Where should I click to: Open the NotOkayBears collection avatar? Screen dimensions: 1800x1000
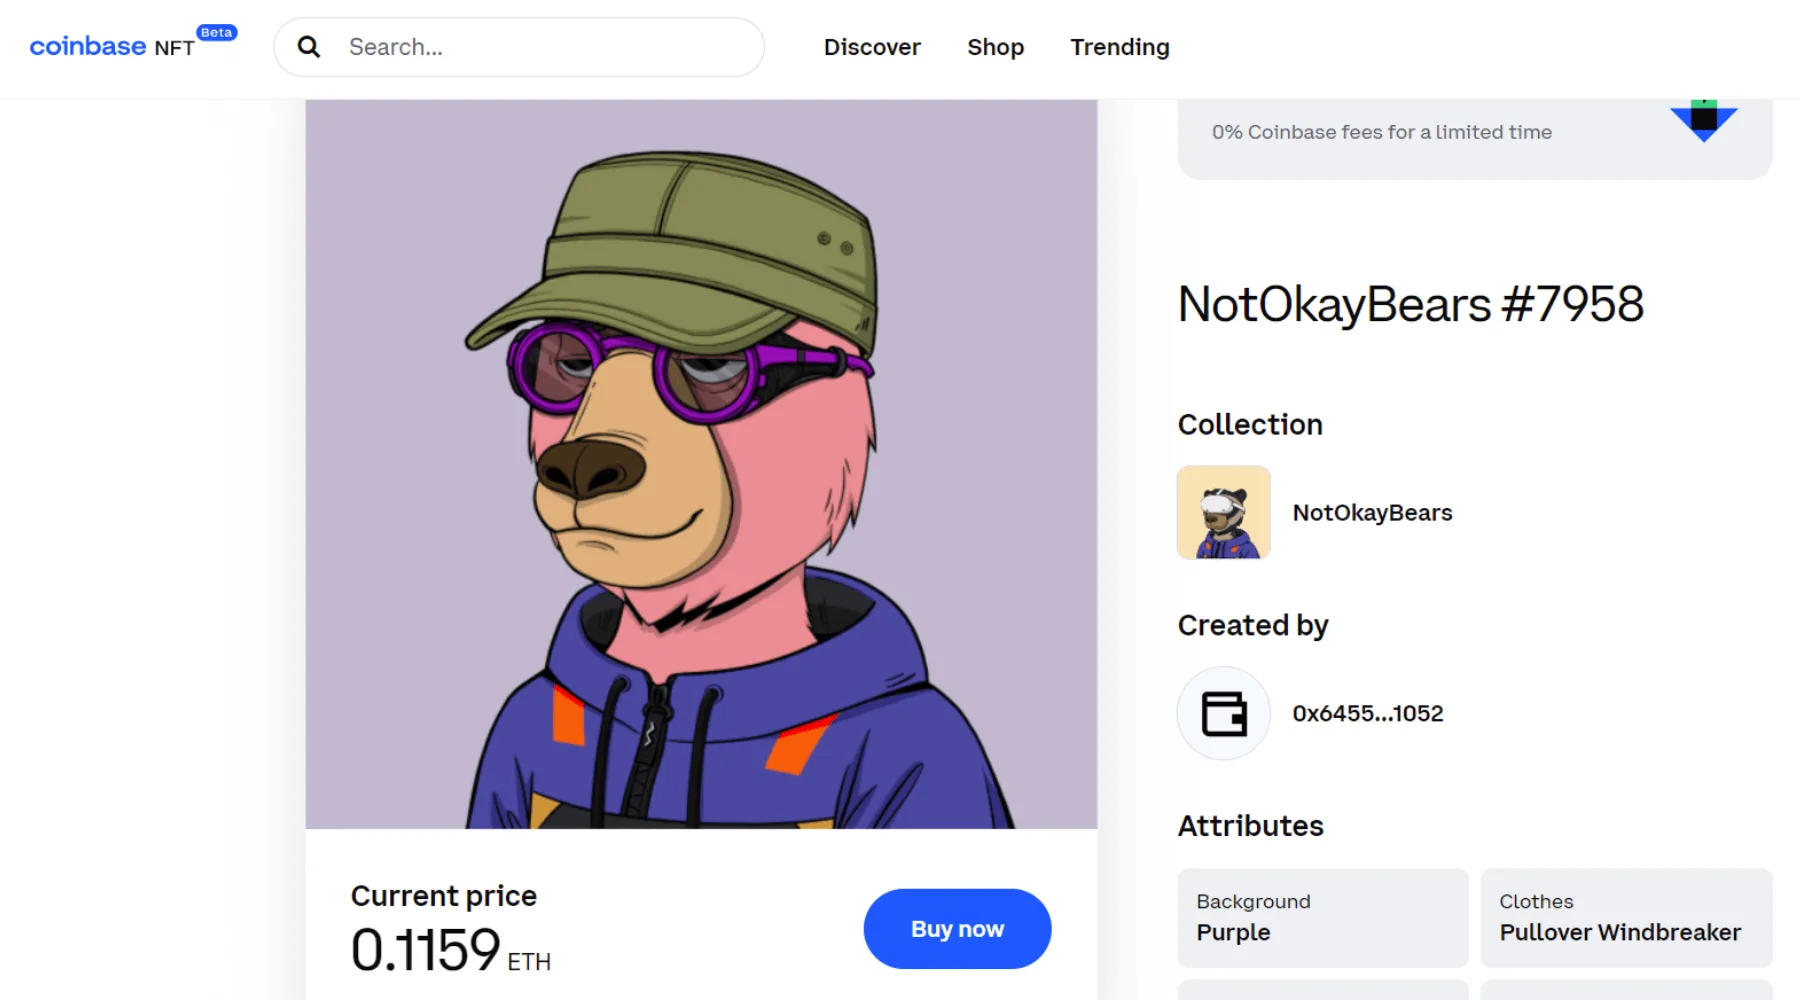1223,512
